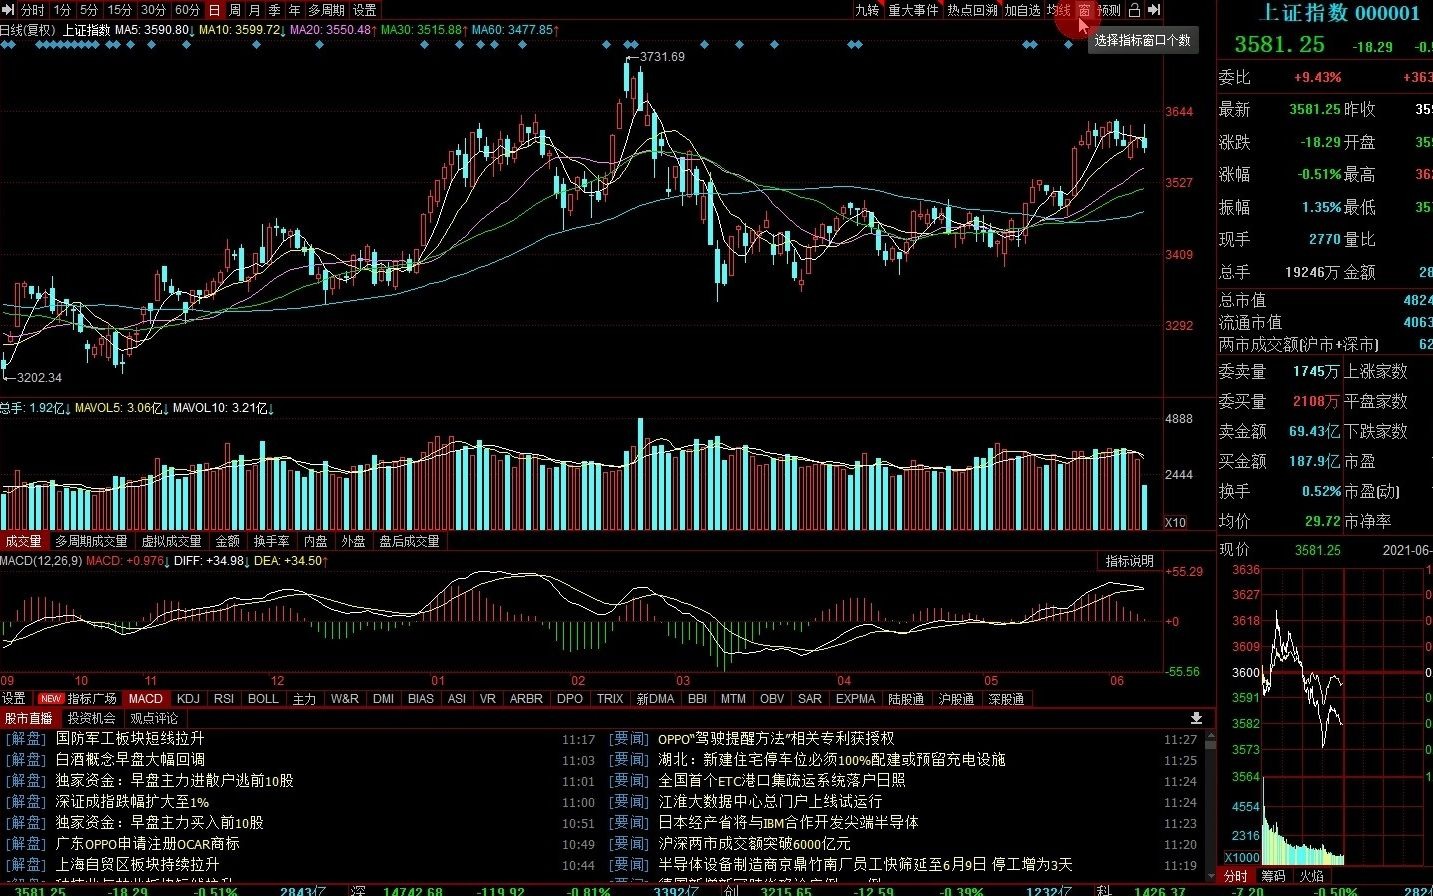The width and height of the screenshot is (1433, 896).
Task: Click 日线(复权) adjustment label
Action: pos(27,30)
